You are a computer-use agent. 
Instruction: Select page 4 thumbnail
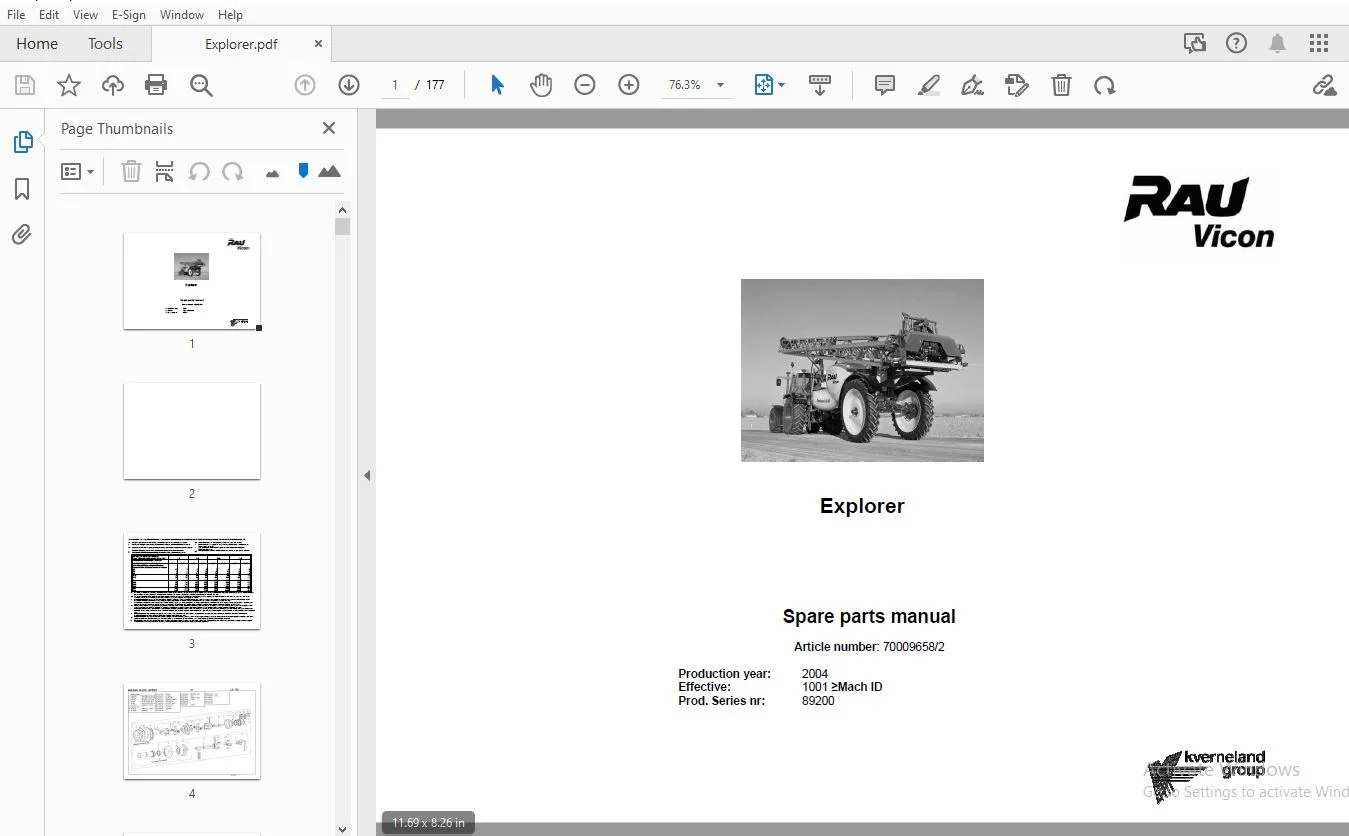tap(192, 731)
